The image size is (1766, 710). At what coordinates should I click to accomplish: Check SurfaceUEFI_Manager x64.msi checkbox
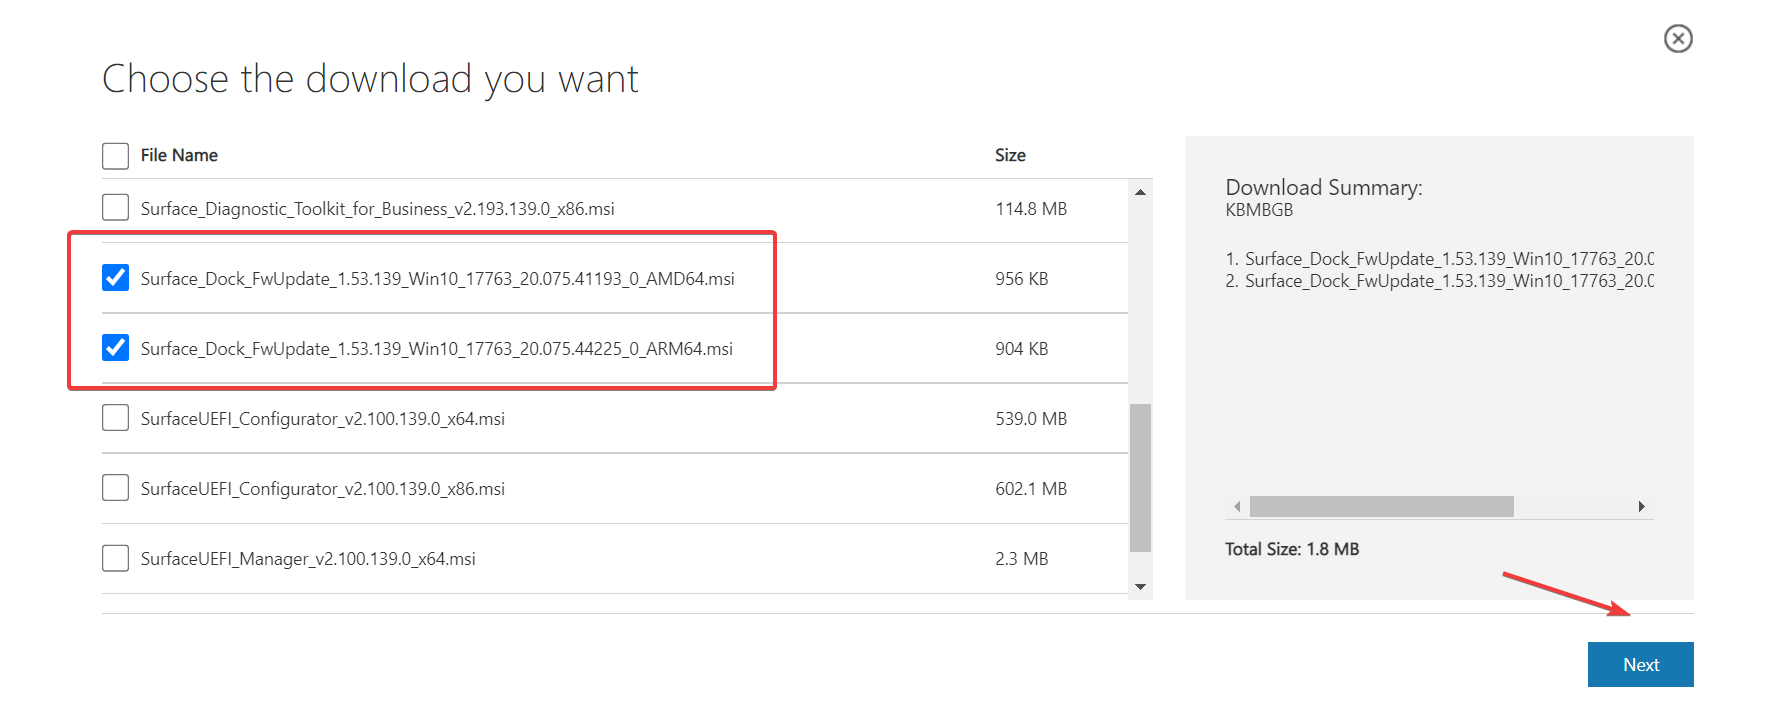pos(115,558)
